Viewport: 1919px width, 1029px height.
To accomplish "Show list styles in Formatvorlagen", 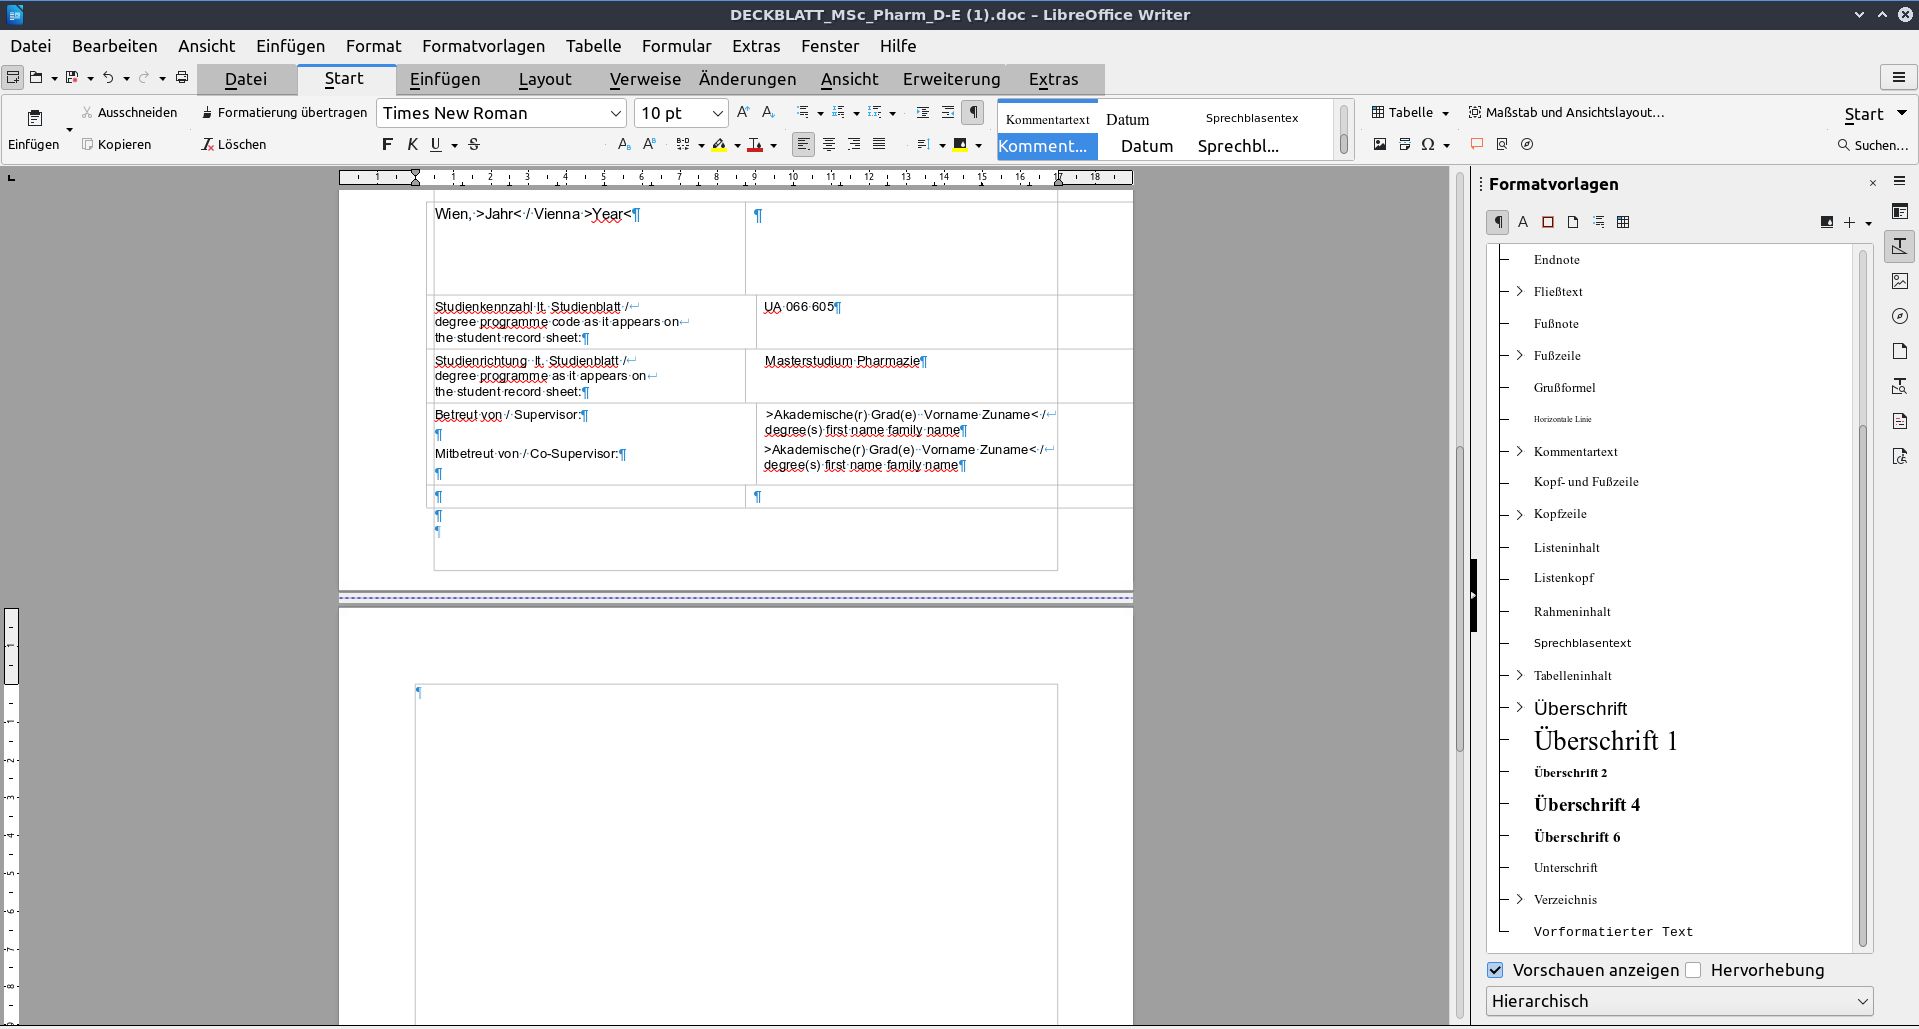I will (1598, 222).
